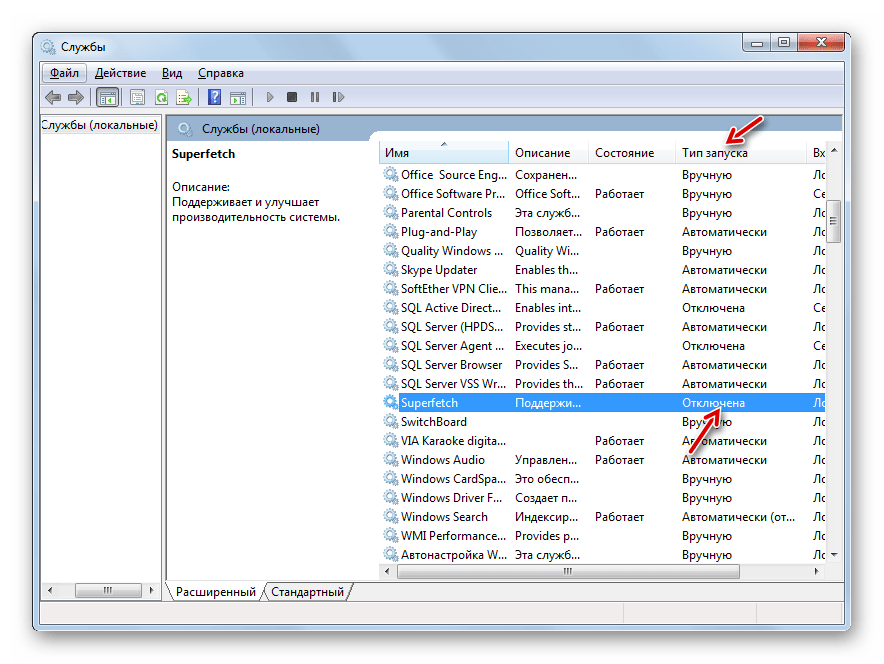
Task: Pause the service with the pause icon
Action: pyautogui.click(x=315, y=97)
